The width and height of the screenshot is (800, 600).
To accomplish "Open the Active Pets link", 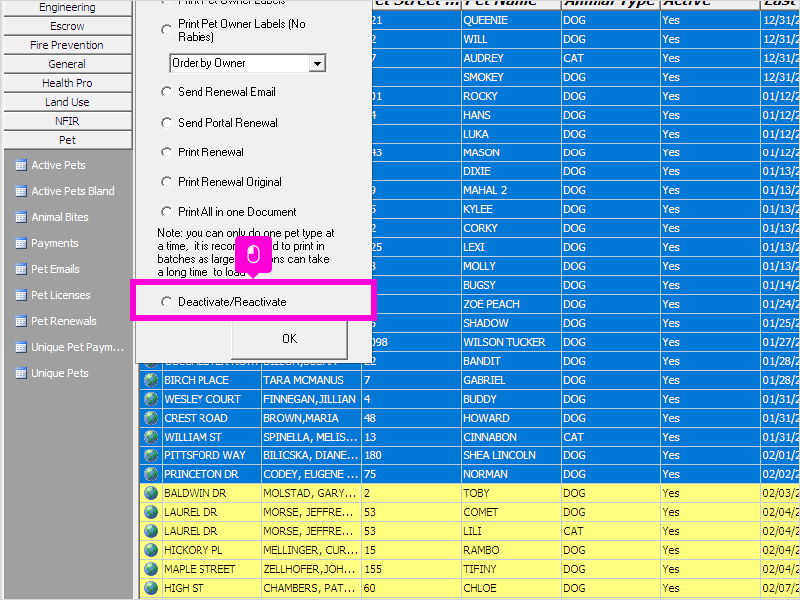I will point(58,165).
